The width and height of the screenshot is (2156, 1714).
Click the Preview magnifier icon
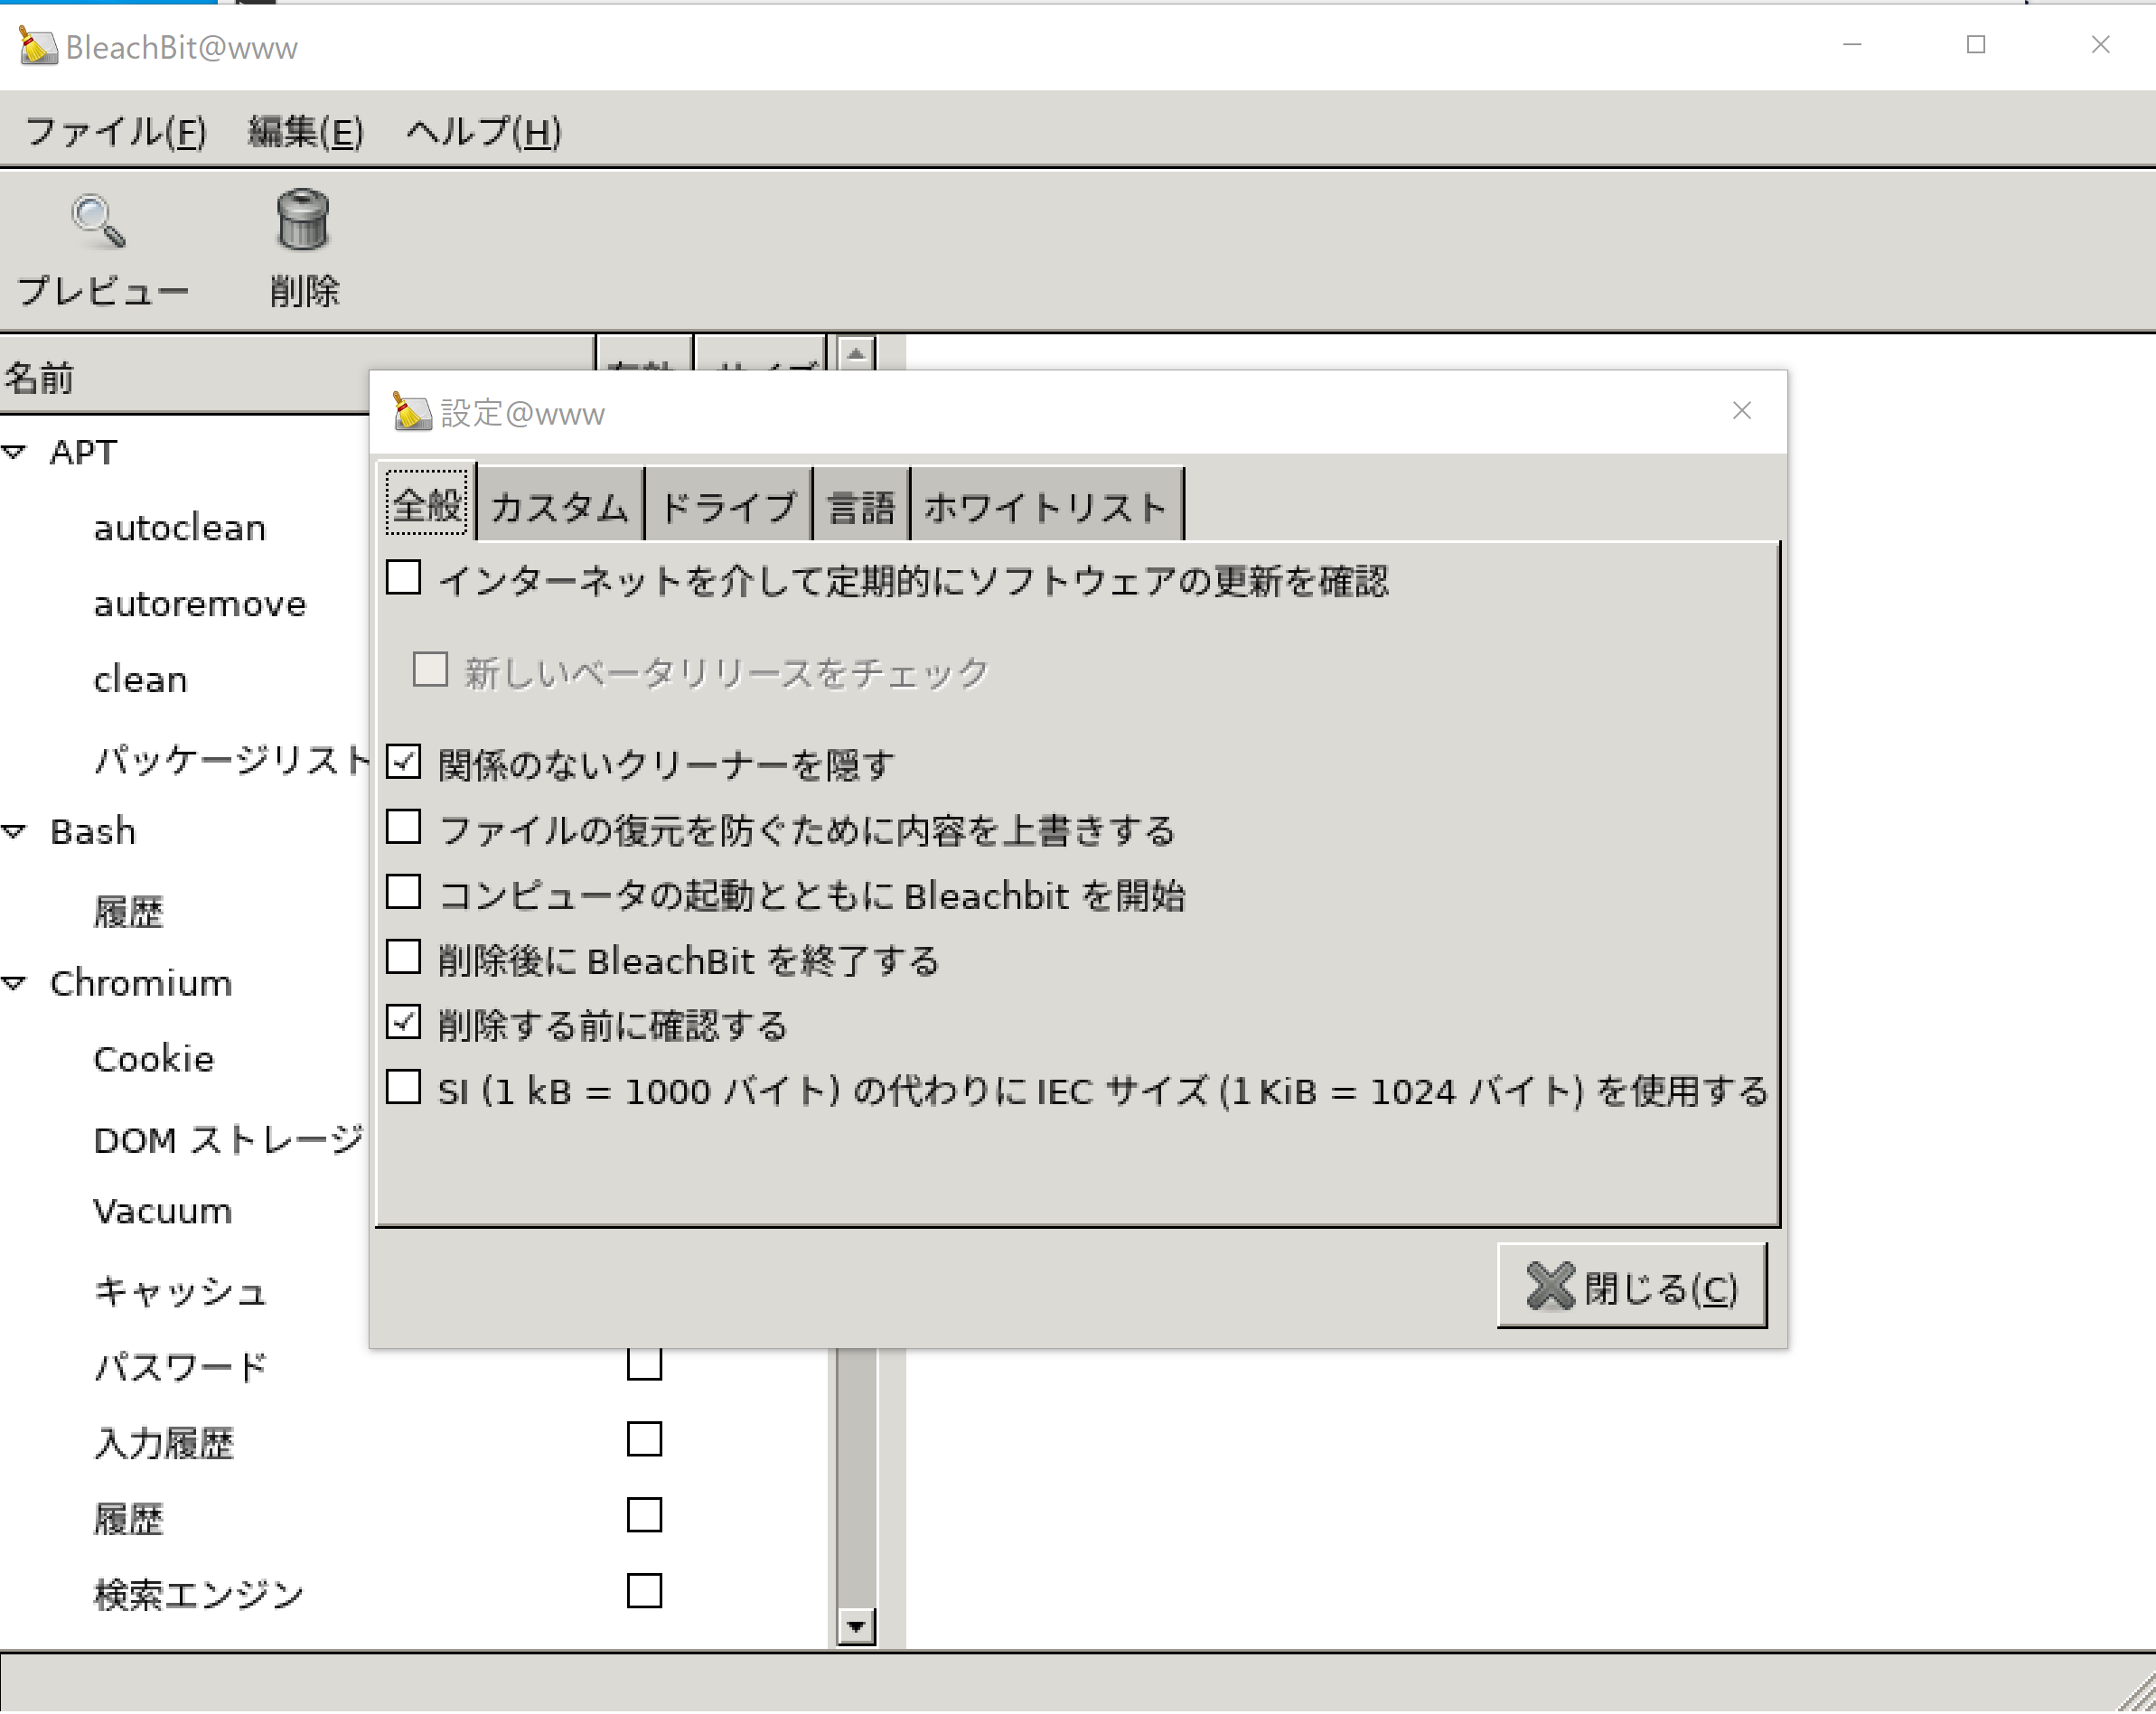[x=99, y=221]
